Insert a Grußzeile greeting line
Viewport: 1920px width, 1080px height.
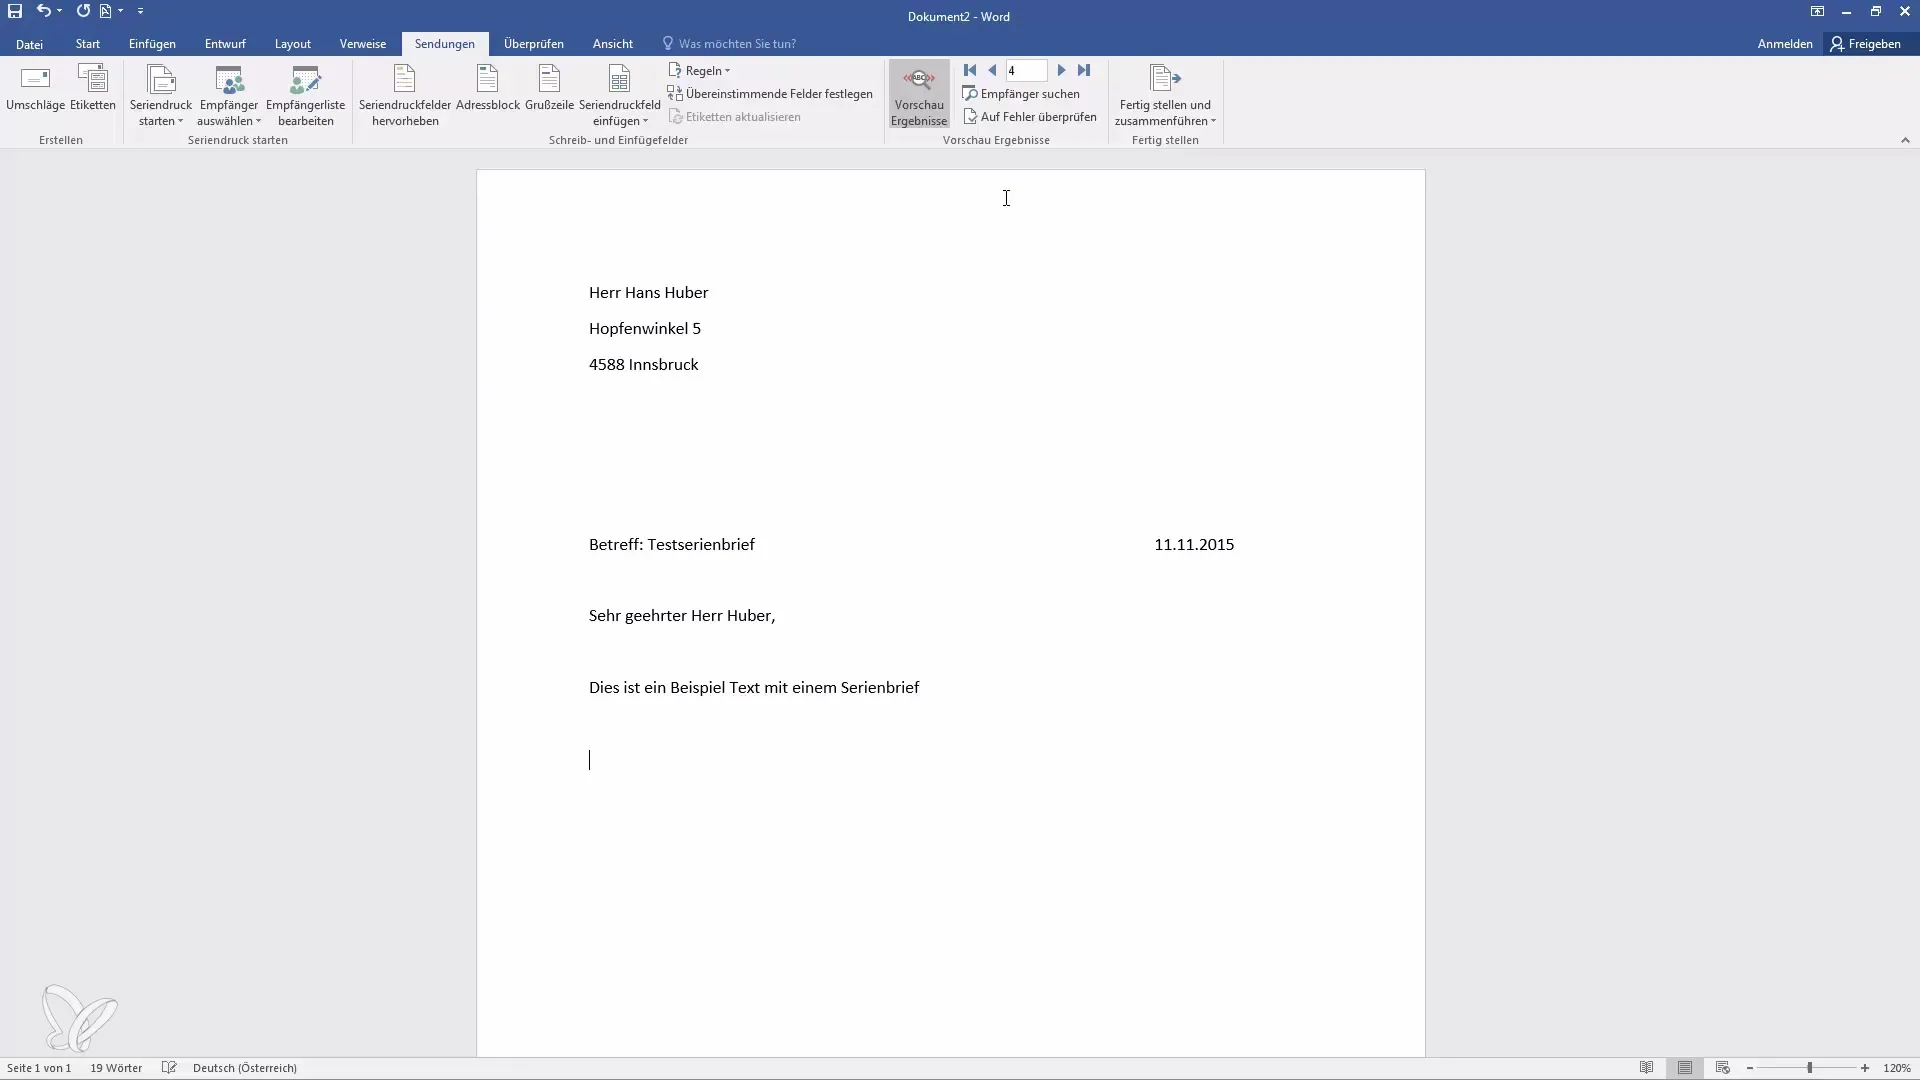tap(549, 89)
